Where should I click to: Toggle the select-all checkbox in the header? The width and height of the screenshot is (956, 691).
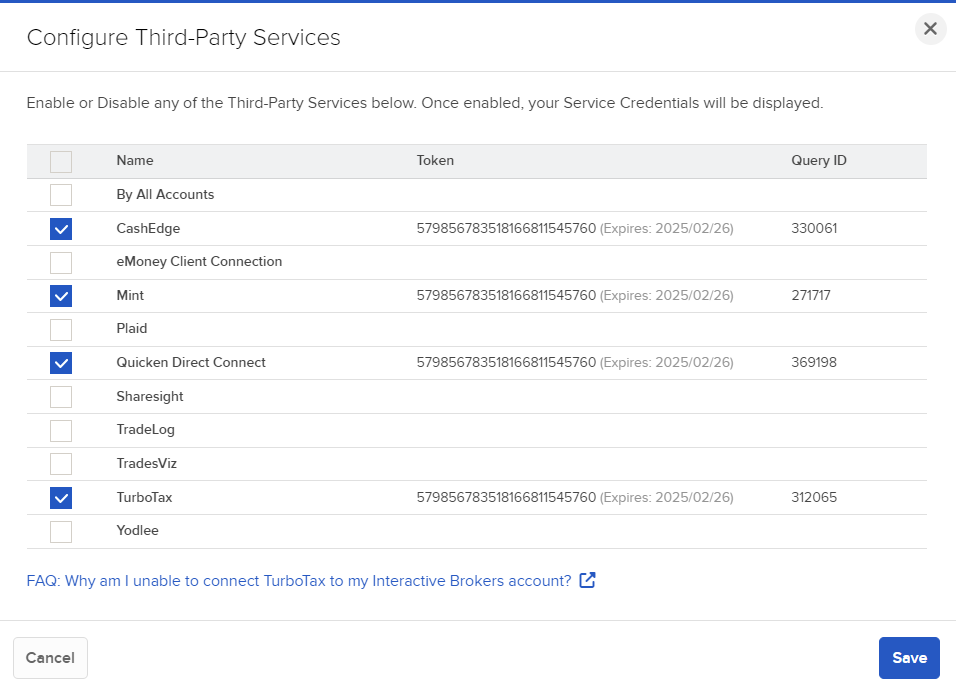coord(60,161)
